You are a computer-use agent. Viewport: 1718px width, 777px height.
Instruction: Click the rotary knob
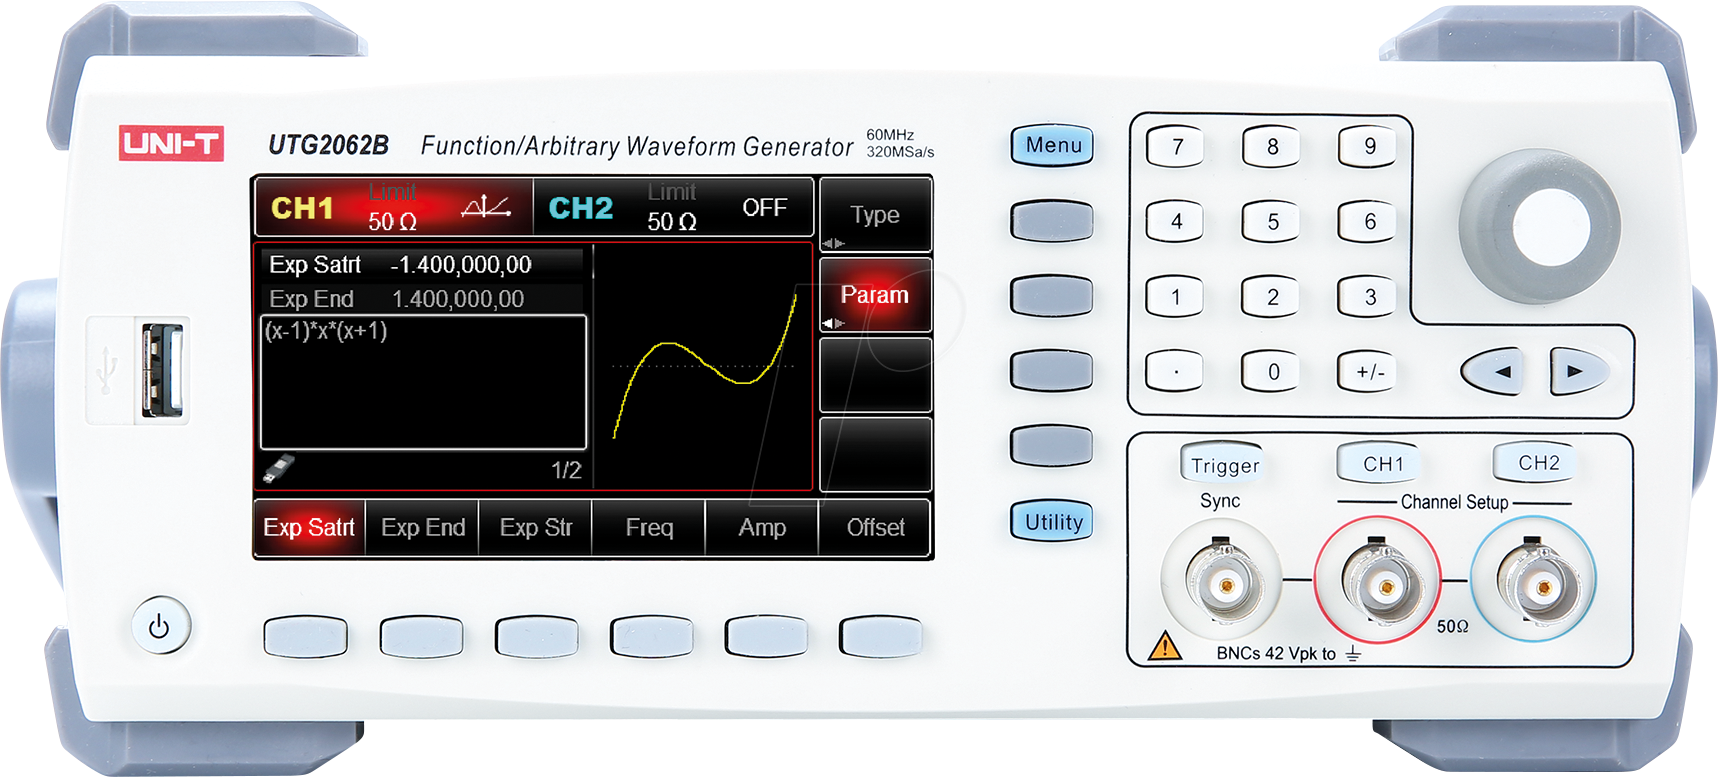point(1539,227)
